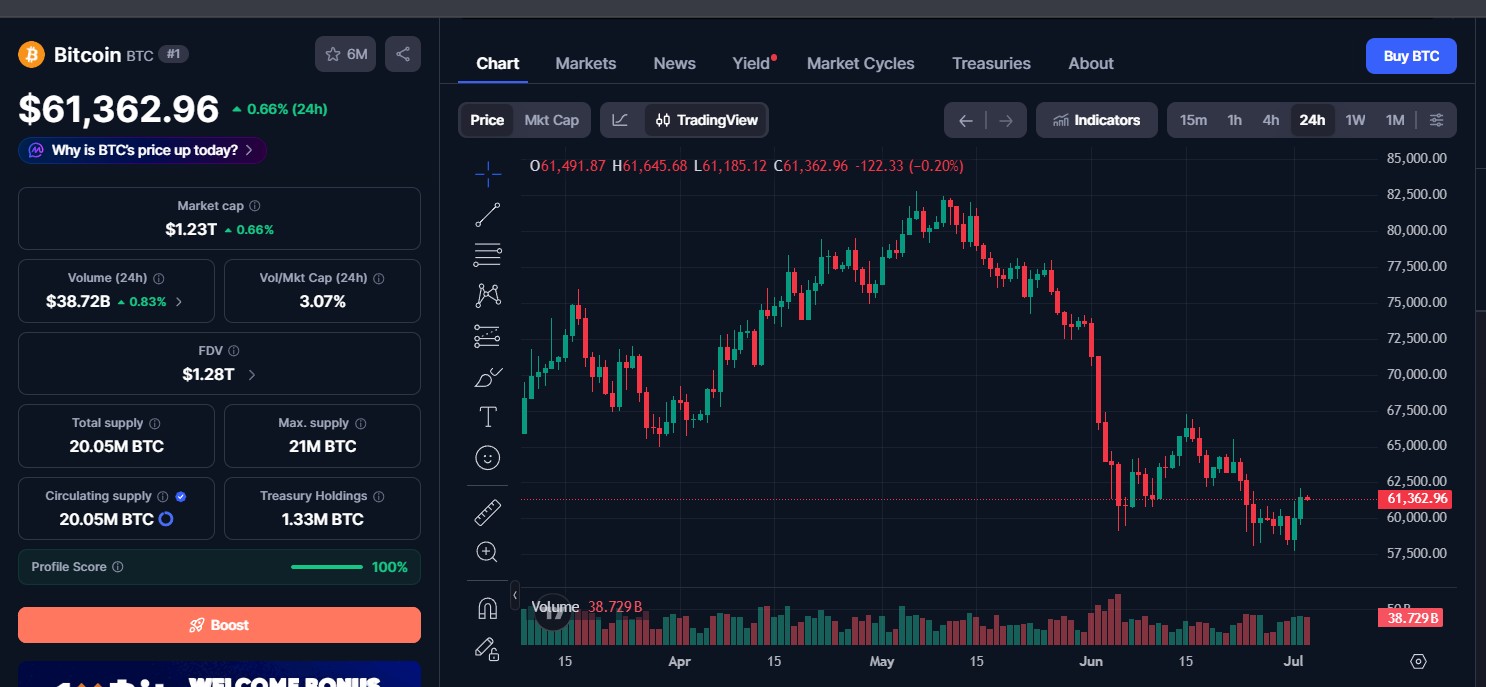Set chart interval to 15m

click(x=1193, y=120)
